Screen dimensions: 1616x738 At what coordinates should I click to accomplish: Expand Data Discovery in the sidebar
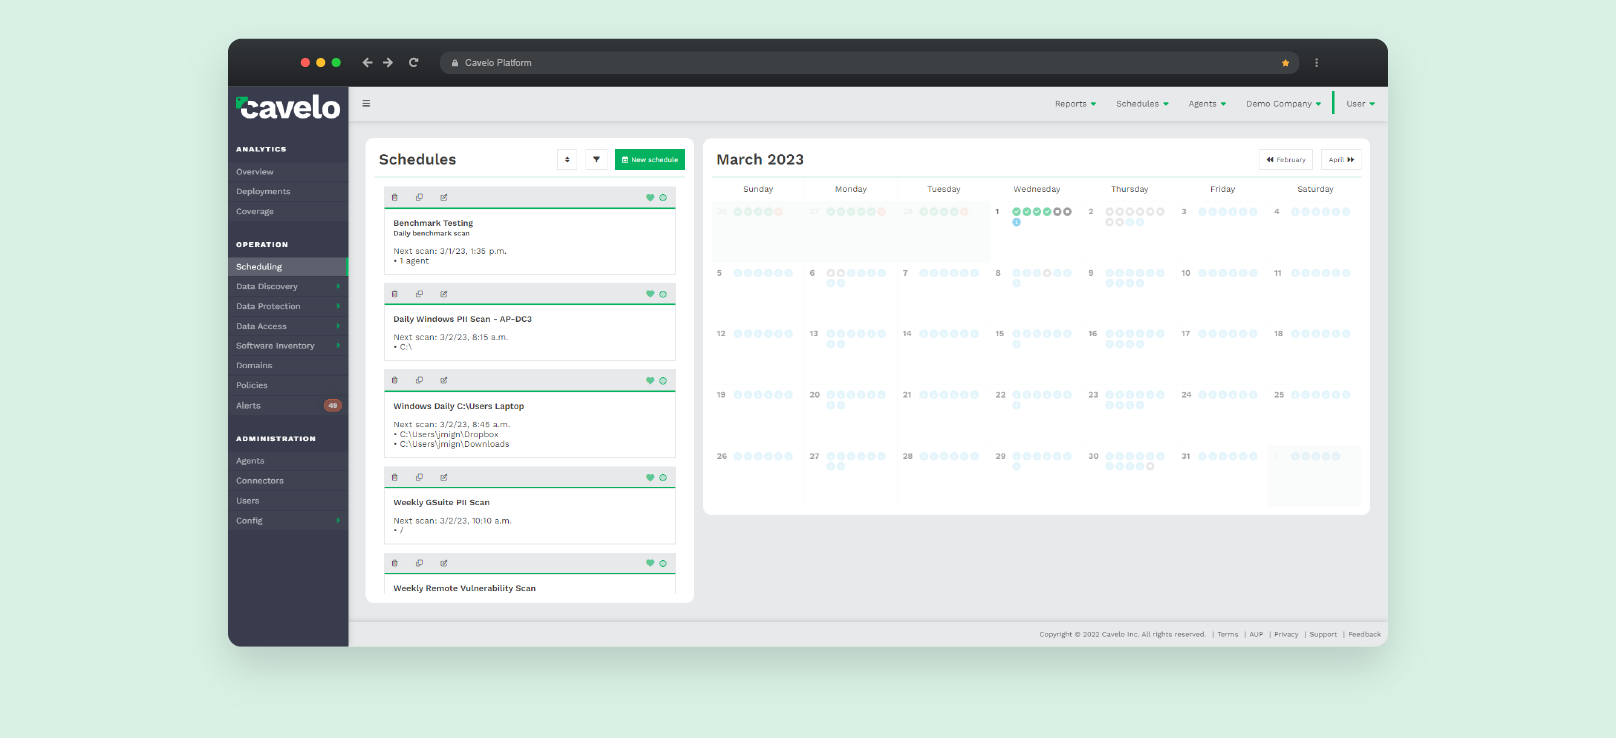(288, 286)
